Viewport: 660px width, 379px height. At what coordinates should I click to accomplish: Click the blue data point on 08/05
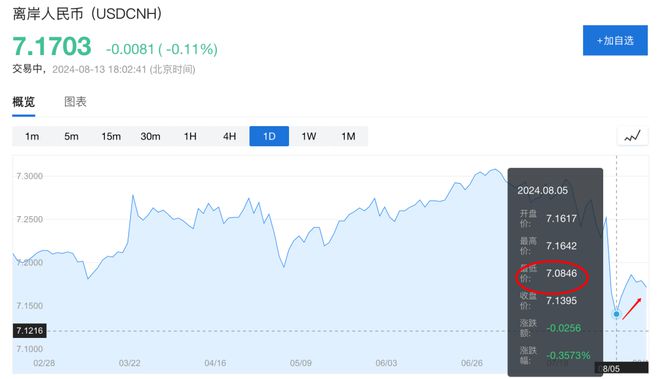coord(617,314)
